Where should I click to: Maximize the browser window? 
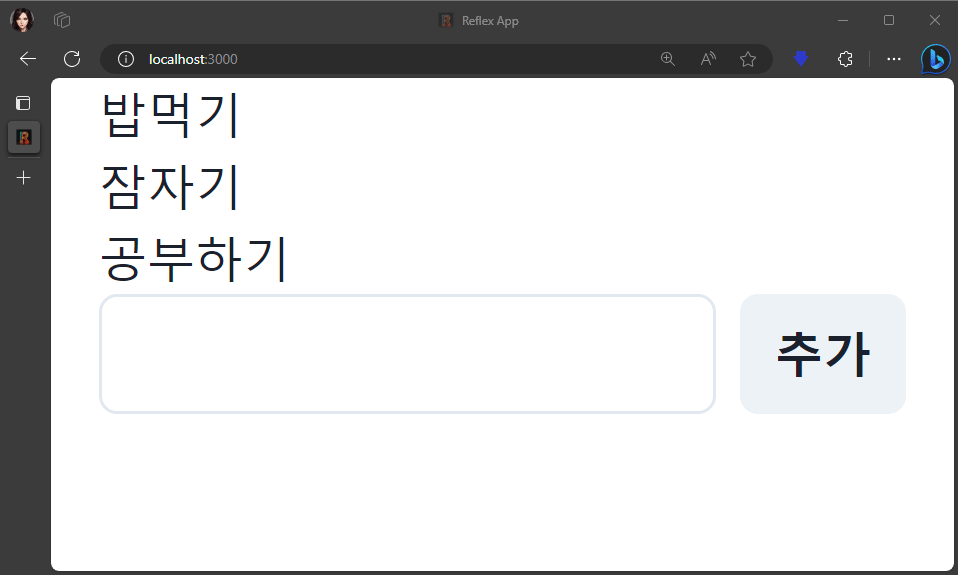click(x=889, y=20)
